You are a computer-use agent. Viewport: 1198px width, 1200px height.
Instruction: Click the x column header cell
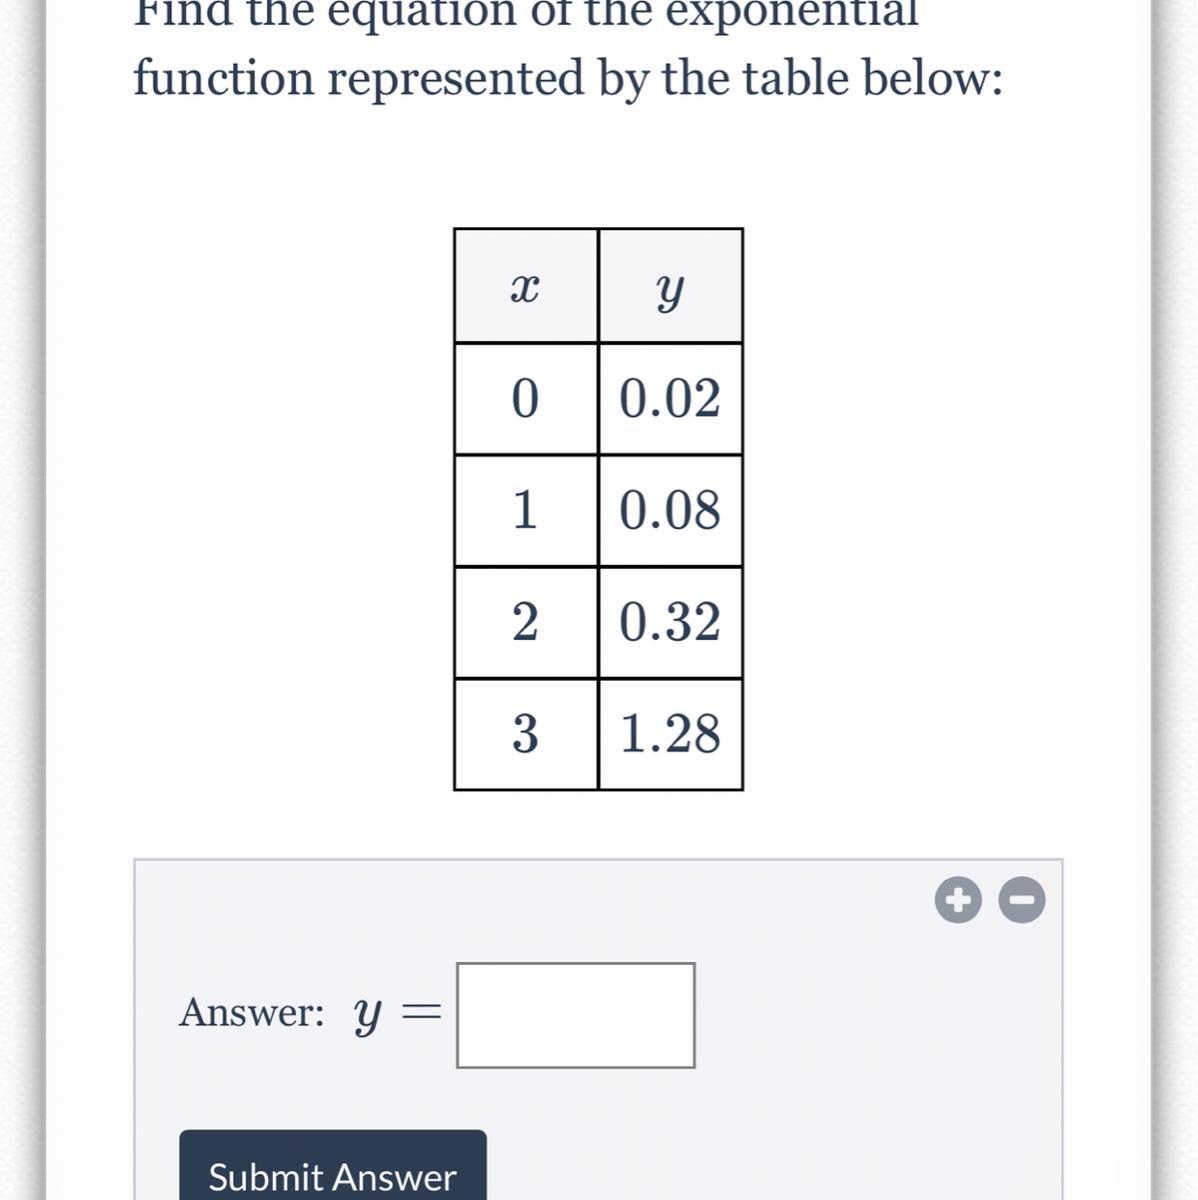pos(526,287)
